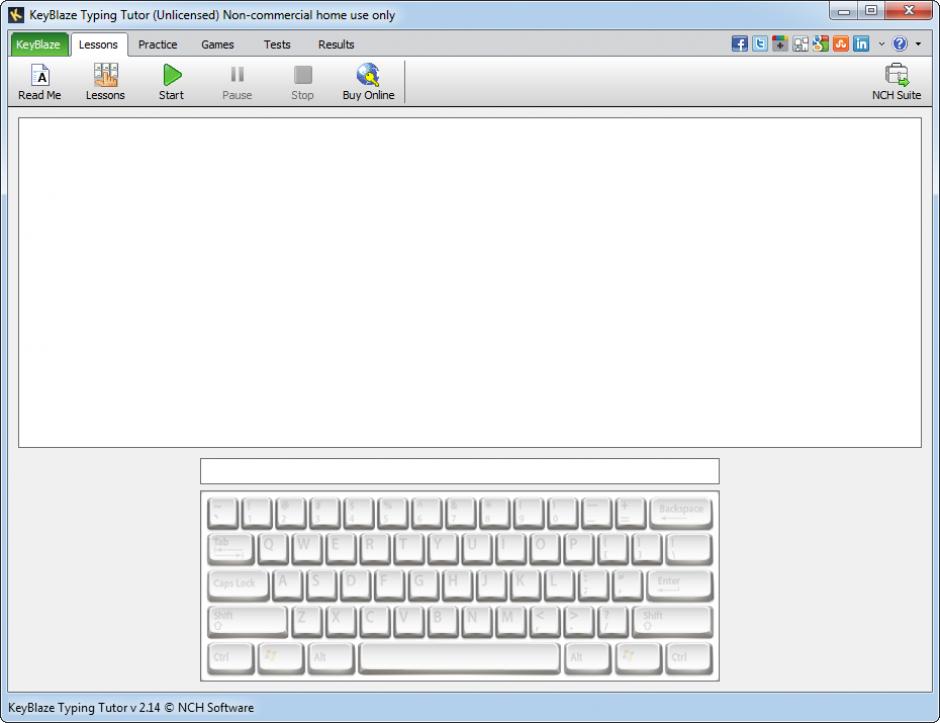
Task: Switch to the Practice tab
Action: click(158, 44)
